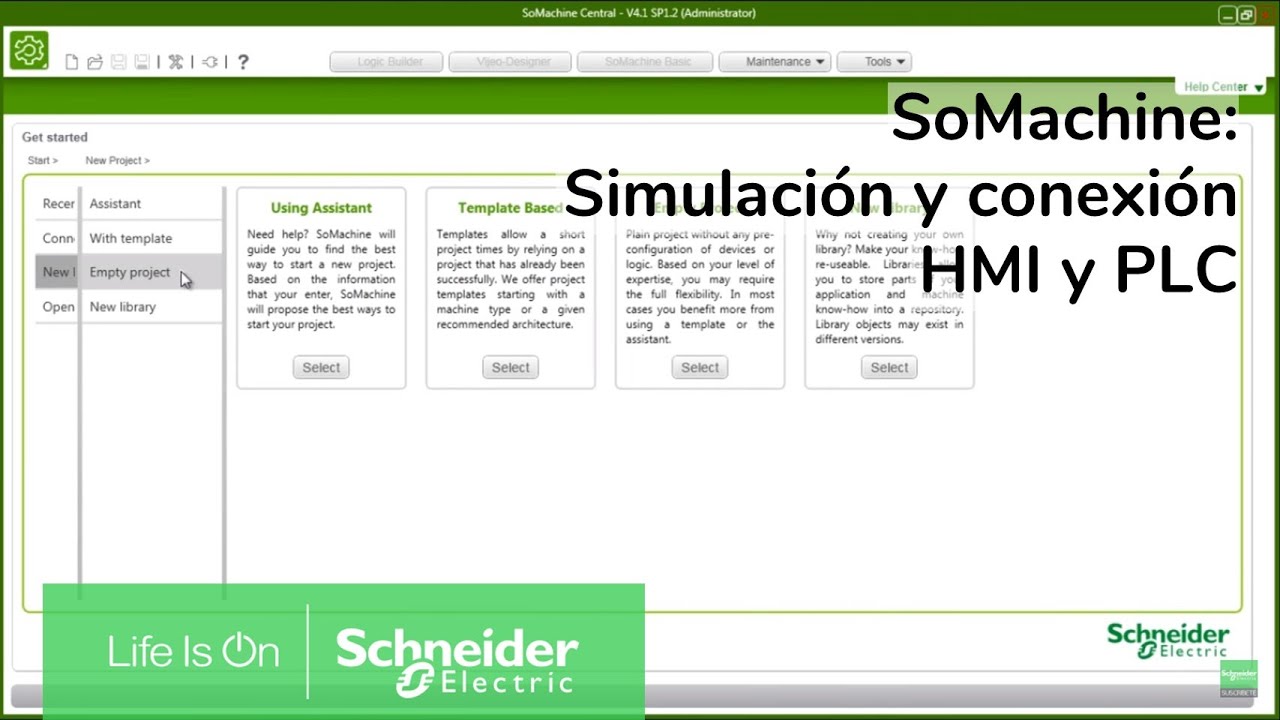Viewport: 1280px width, 720px height.
Task: Click the Get started heading
Action: tap(55, 137)
